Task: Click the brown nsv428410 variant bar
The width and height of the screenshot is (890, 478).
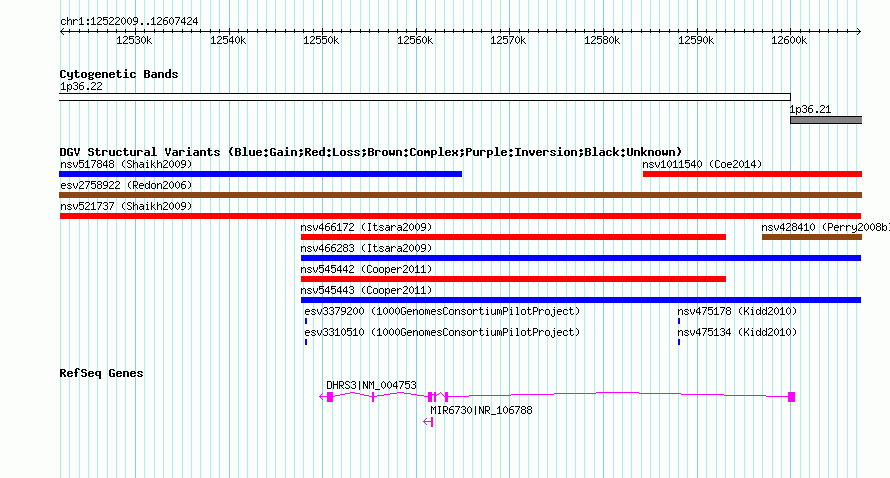Action: point(812,237)
